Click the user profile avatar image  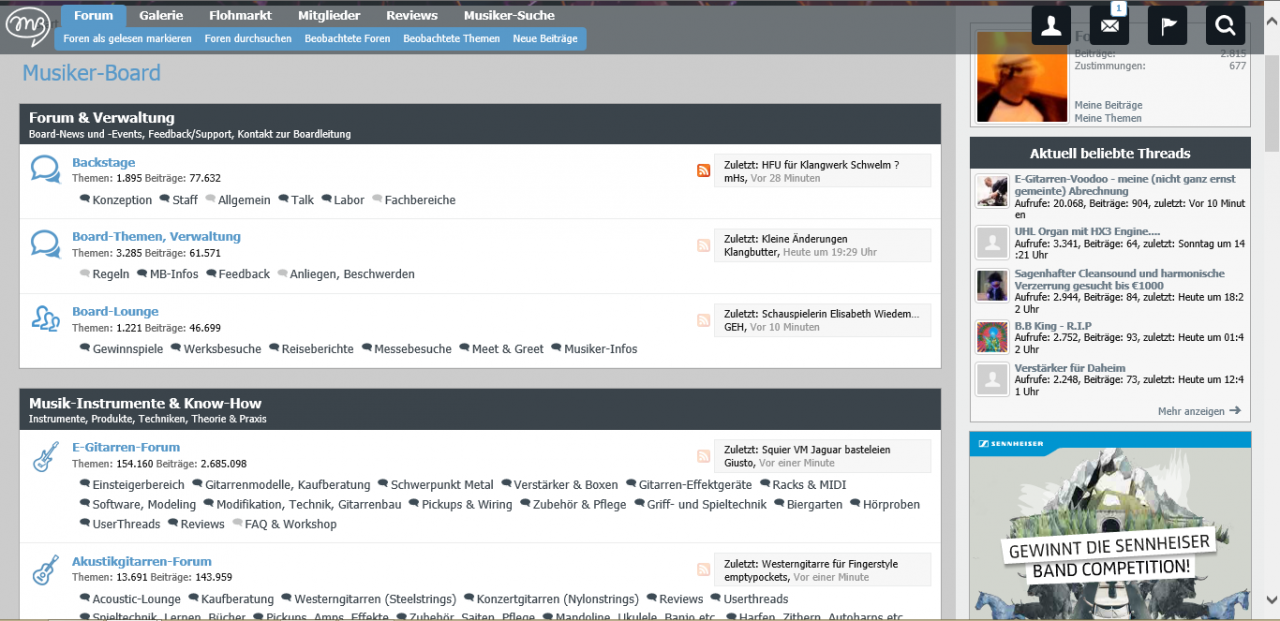pyautogui.click(x=1021, y=77)
